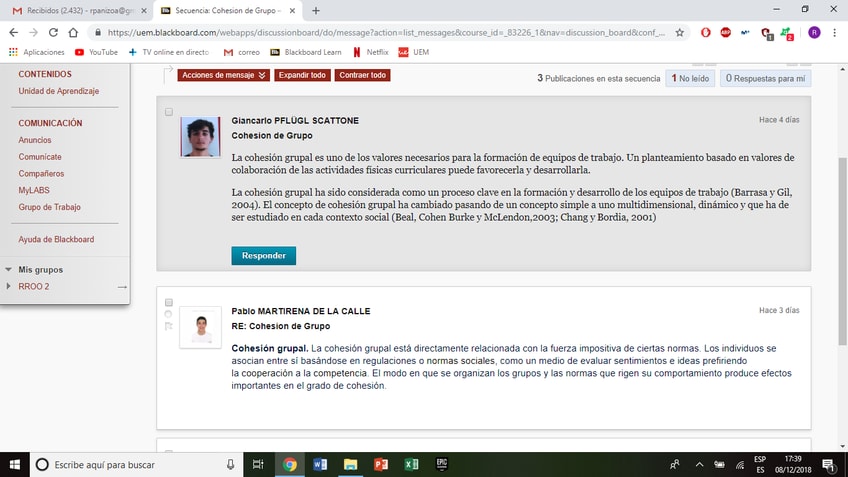The image size is (848, 477).
Task: Click the arrow icon next to RROO 2
Action: click(x=122, y=287)
